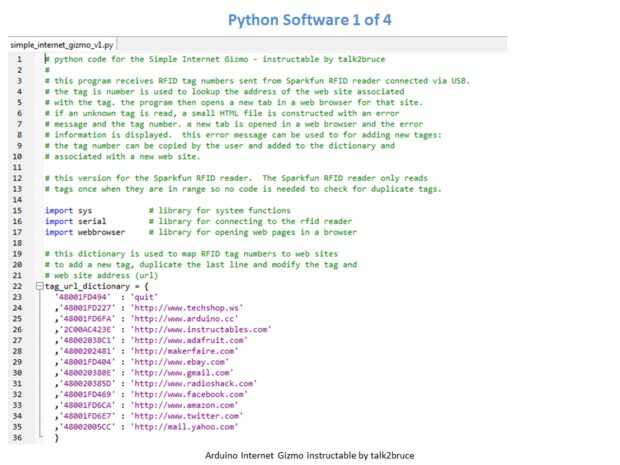Click line number 1 in the gutter
Viewport: 620px width, 465px height.
tap(18, 60)
